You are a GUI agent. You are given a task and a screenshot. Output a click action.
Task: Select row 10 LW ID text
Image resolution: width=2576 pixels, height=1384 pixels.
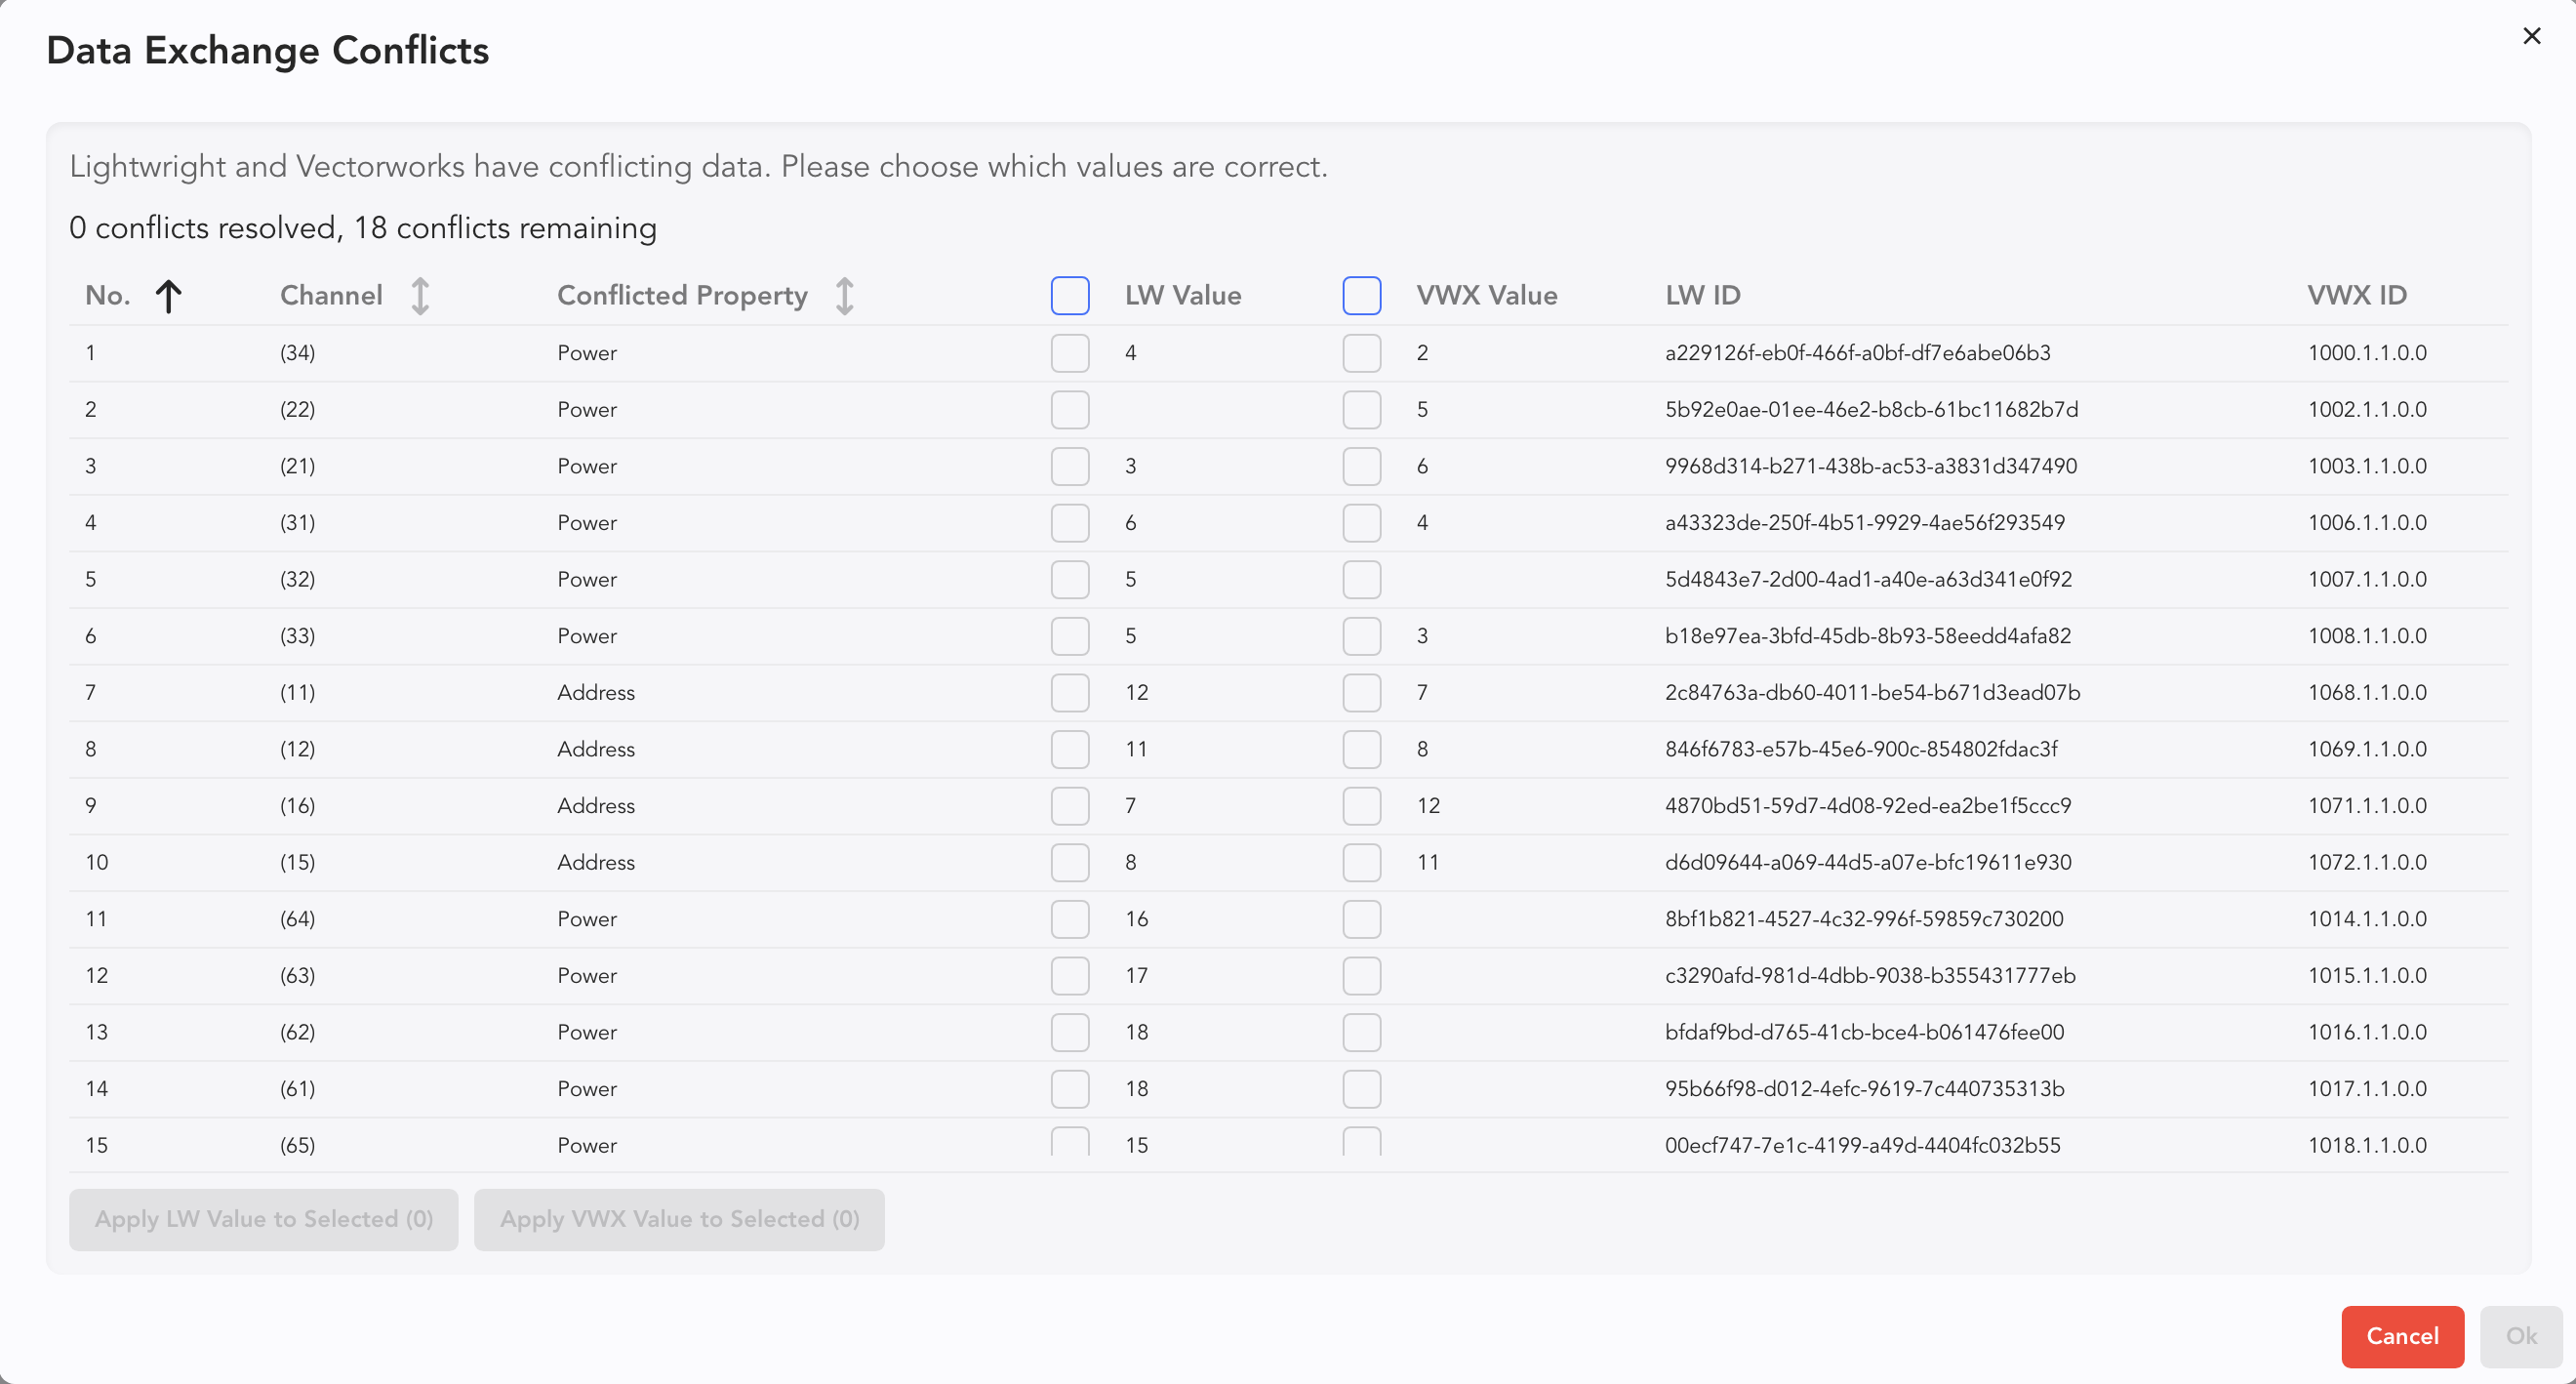point(1867,862)
